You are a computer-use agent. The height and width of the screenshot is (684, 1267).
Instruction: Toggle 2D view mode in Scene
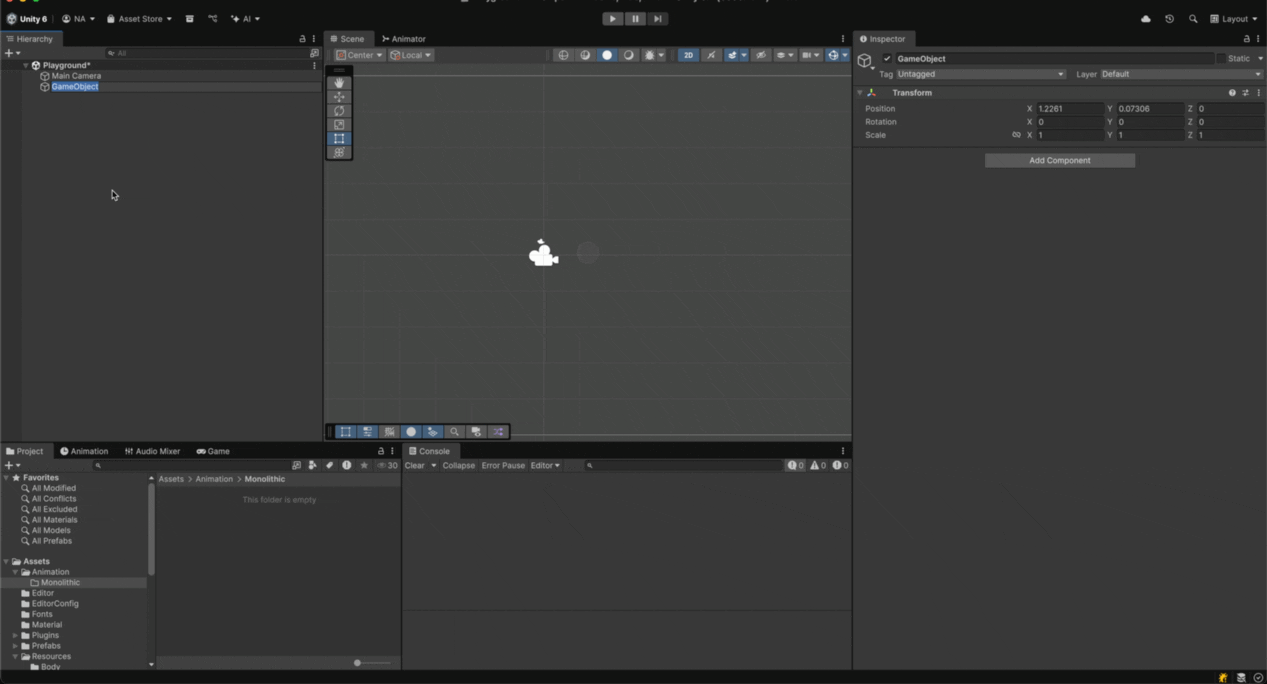[688, 55]
